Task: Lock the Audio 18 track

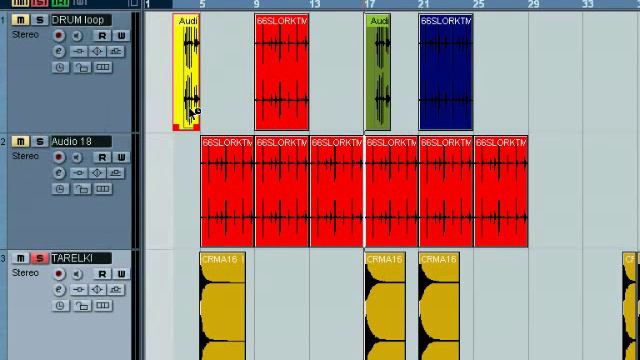Action: (x=82, y=189)
